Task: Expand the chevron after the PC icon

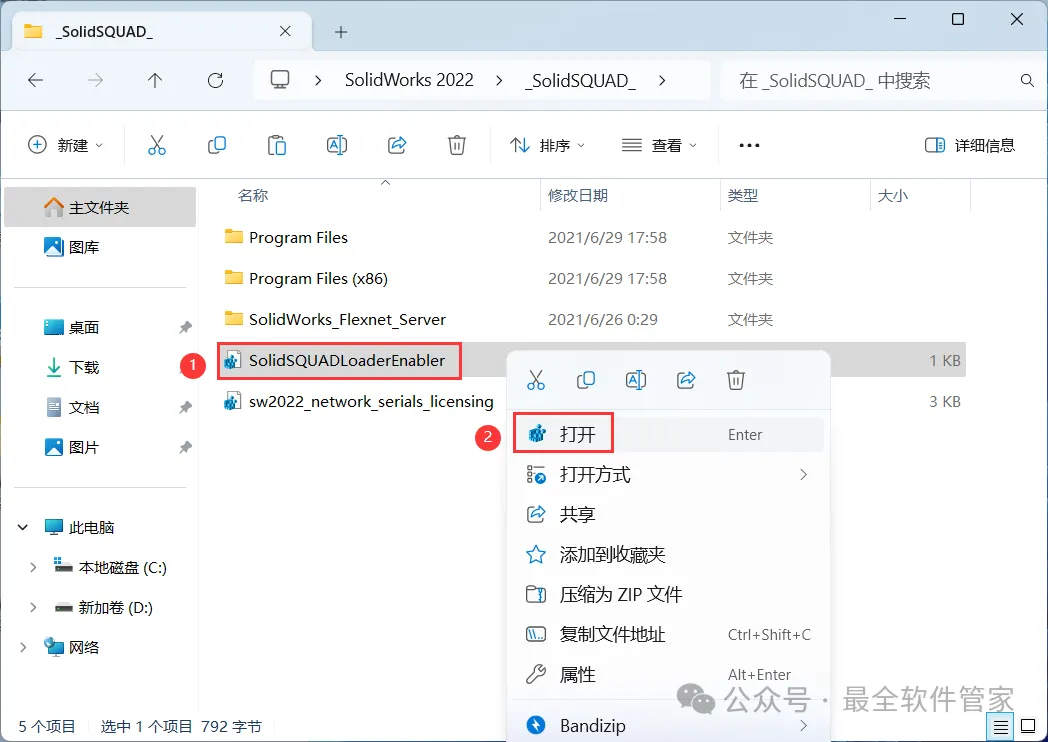Action: point(318,81)
